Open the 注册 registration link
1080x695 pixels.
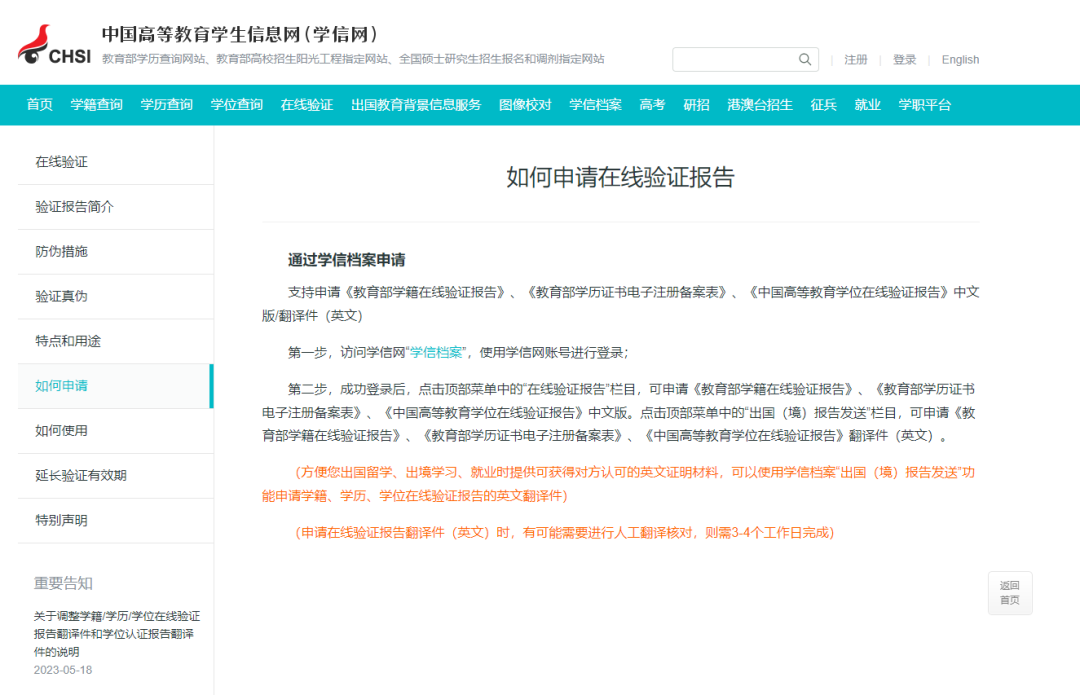coord(855,60)
